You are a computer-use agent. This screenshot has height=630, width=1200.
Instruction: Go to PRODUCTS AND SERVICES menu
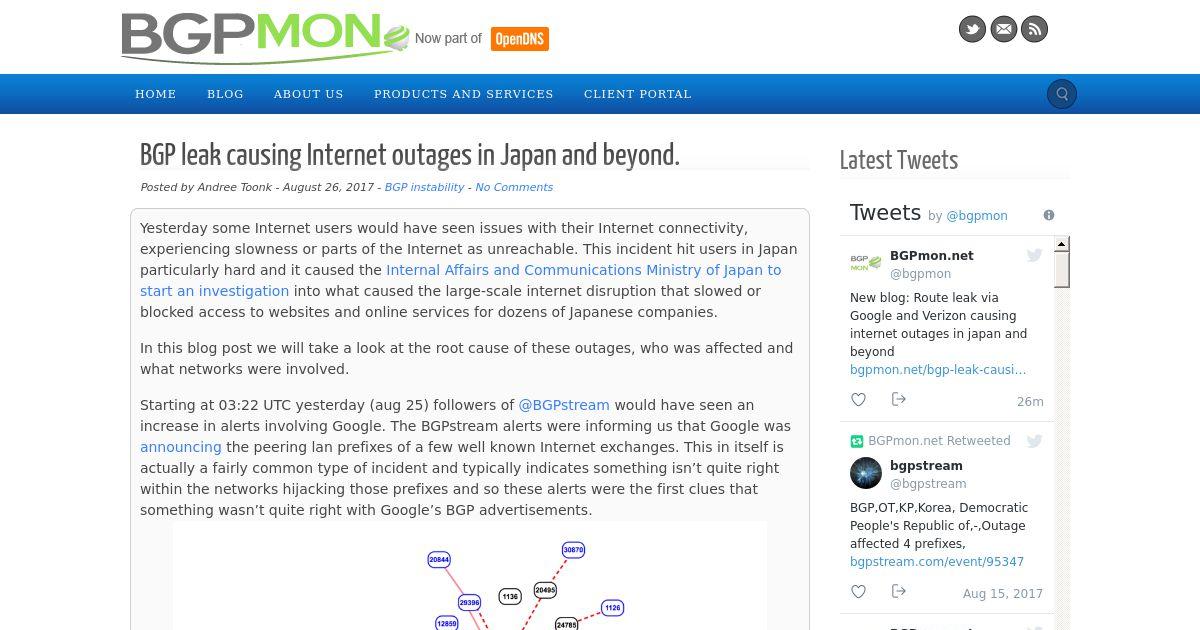pyautogui.click(x=464, y=94)
